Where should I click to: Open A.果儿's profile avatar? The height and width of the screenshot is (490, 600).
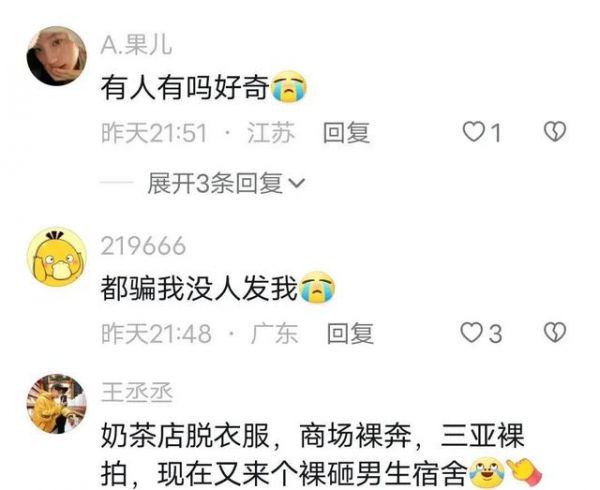pyautogui.click(x=57, y=56)
